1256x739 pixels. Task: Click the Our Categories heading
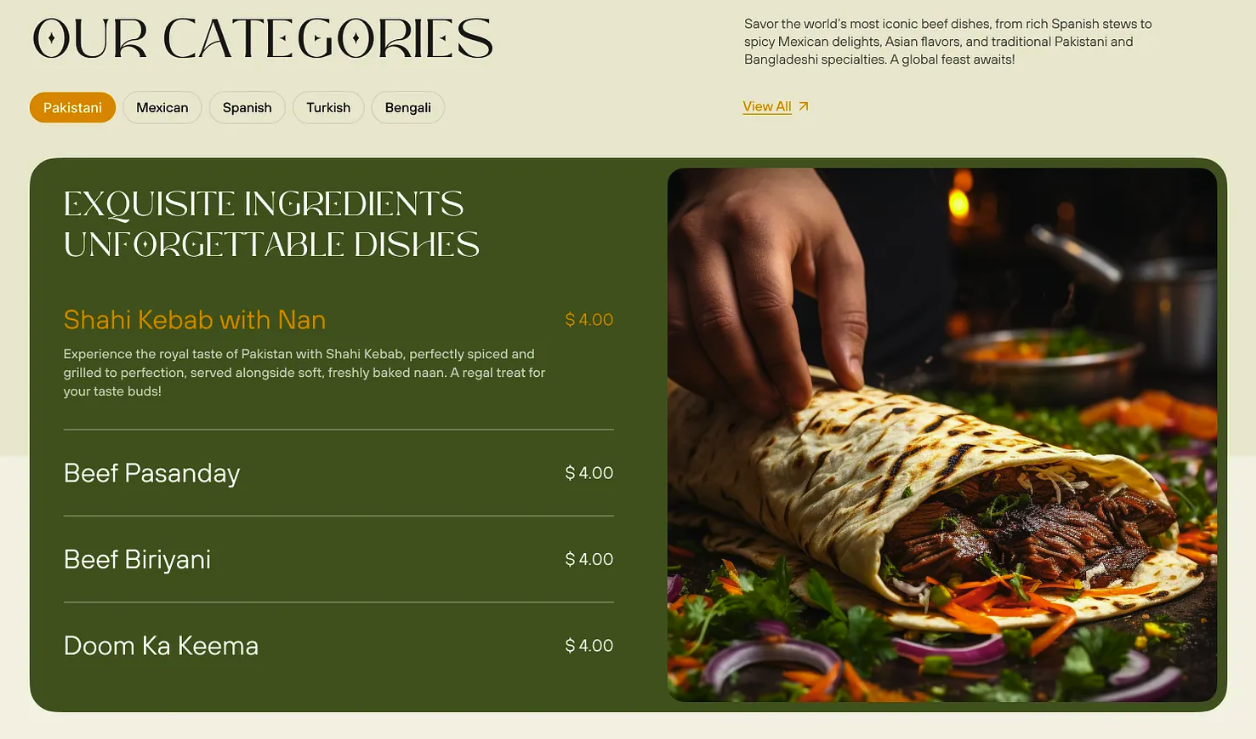coord(262,39)
